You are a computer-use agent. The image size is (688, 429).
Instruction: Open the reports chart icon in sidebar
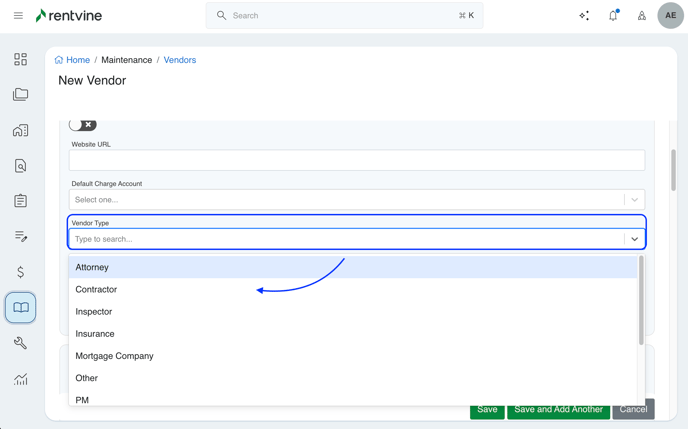(x=20, y=379)
